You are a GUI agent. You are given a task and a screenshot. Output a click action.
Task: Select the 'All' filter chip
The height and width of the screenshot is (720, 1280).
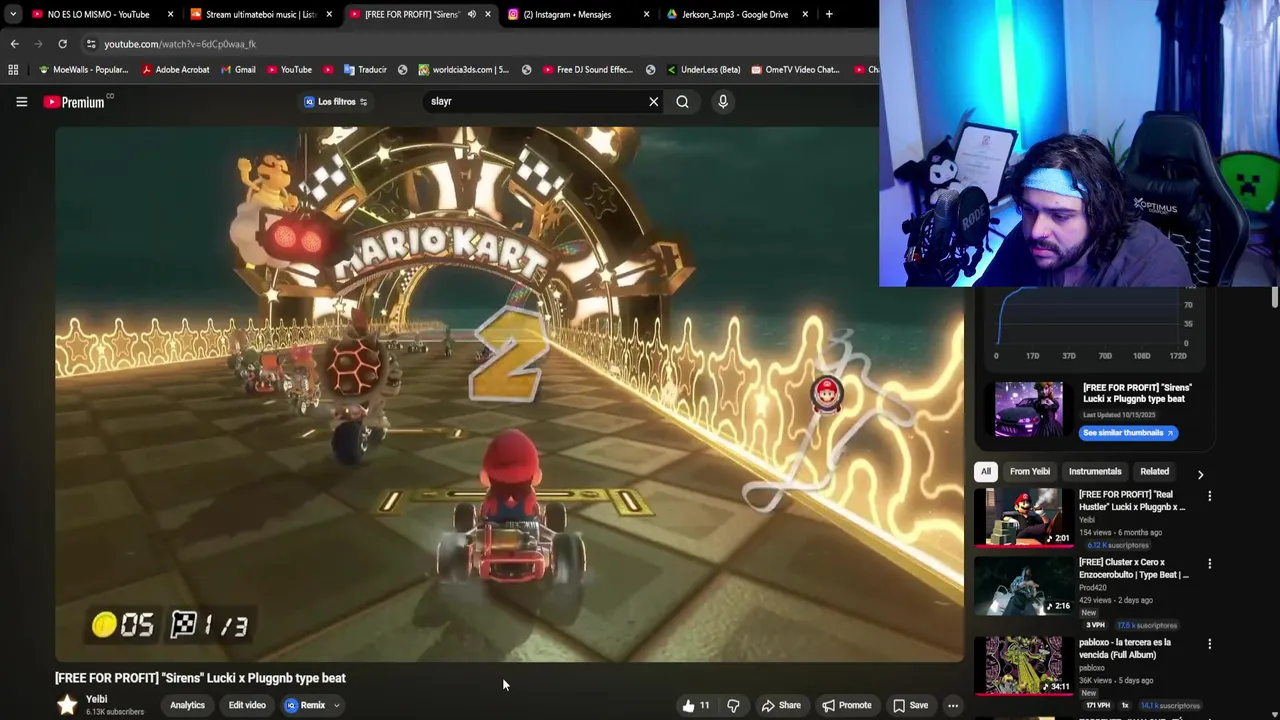pos(986,471)
